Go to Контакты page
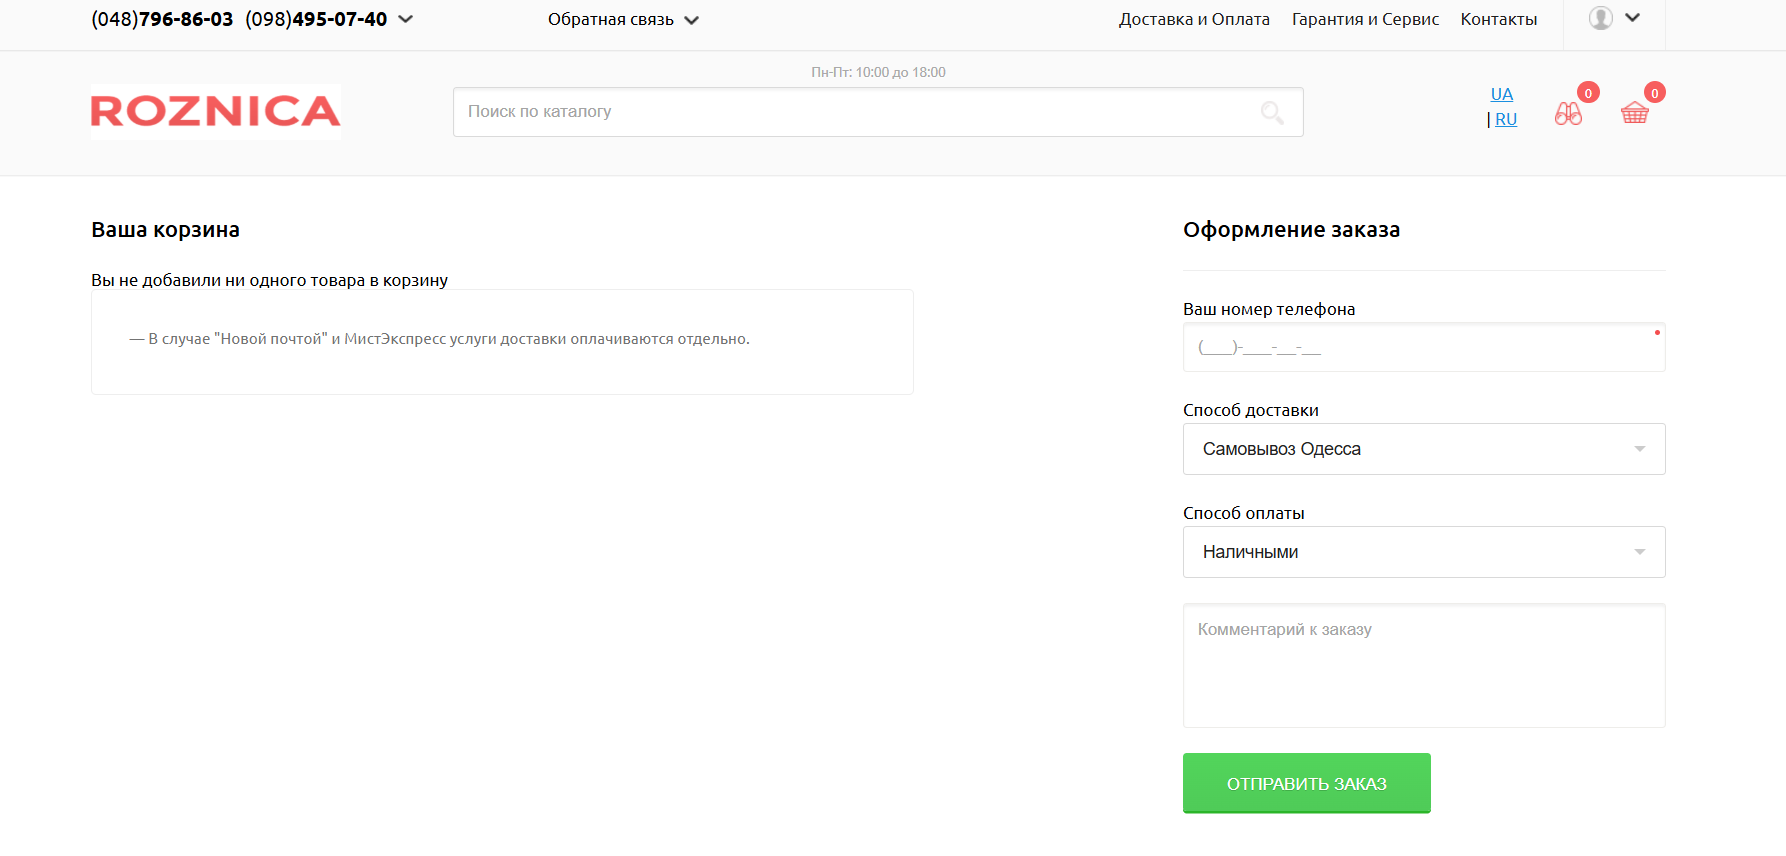This screenshot has width=1786, height=856. pyautogui.click(x=1498, y=20)
